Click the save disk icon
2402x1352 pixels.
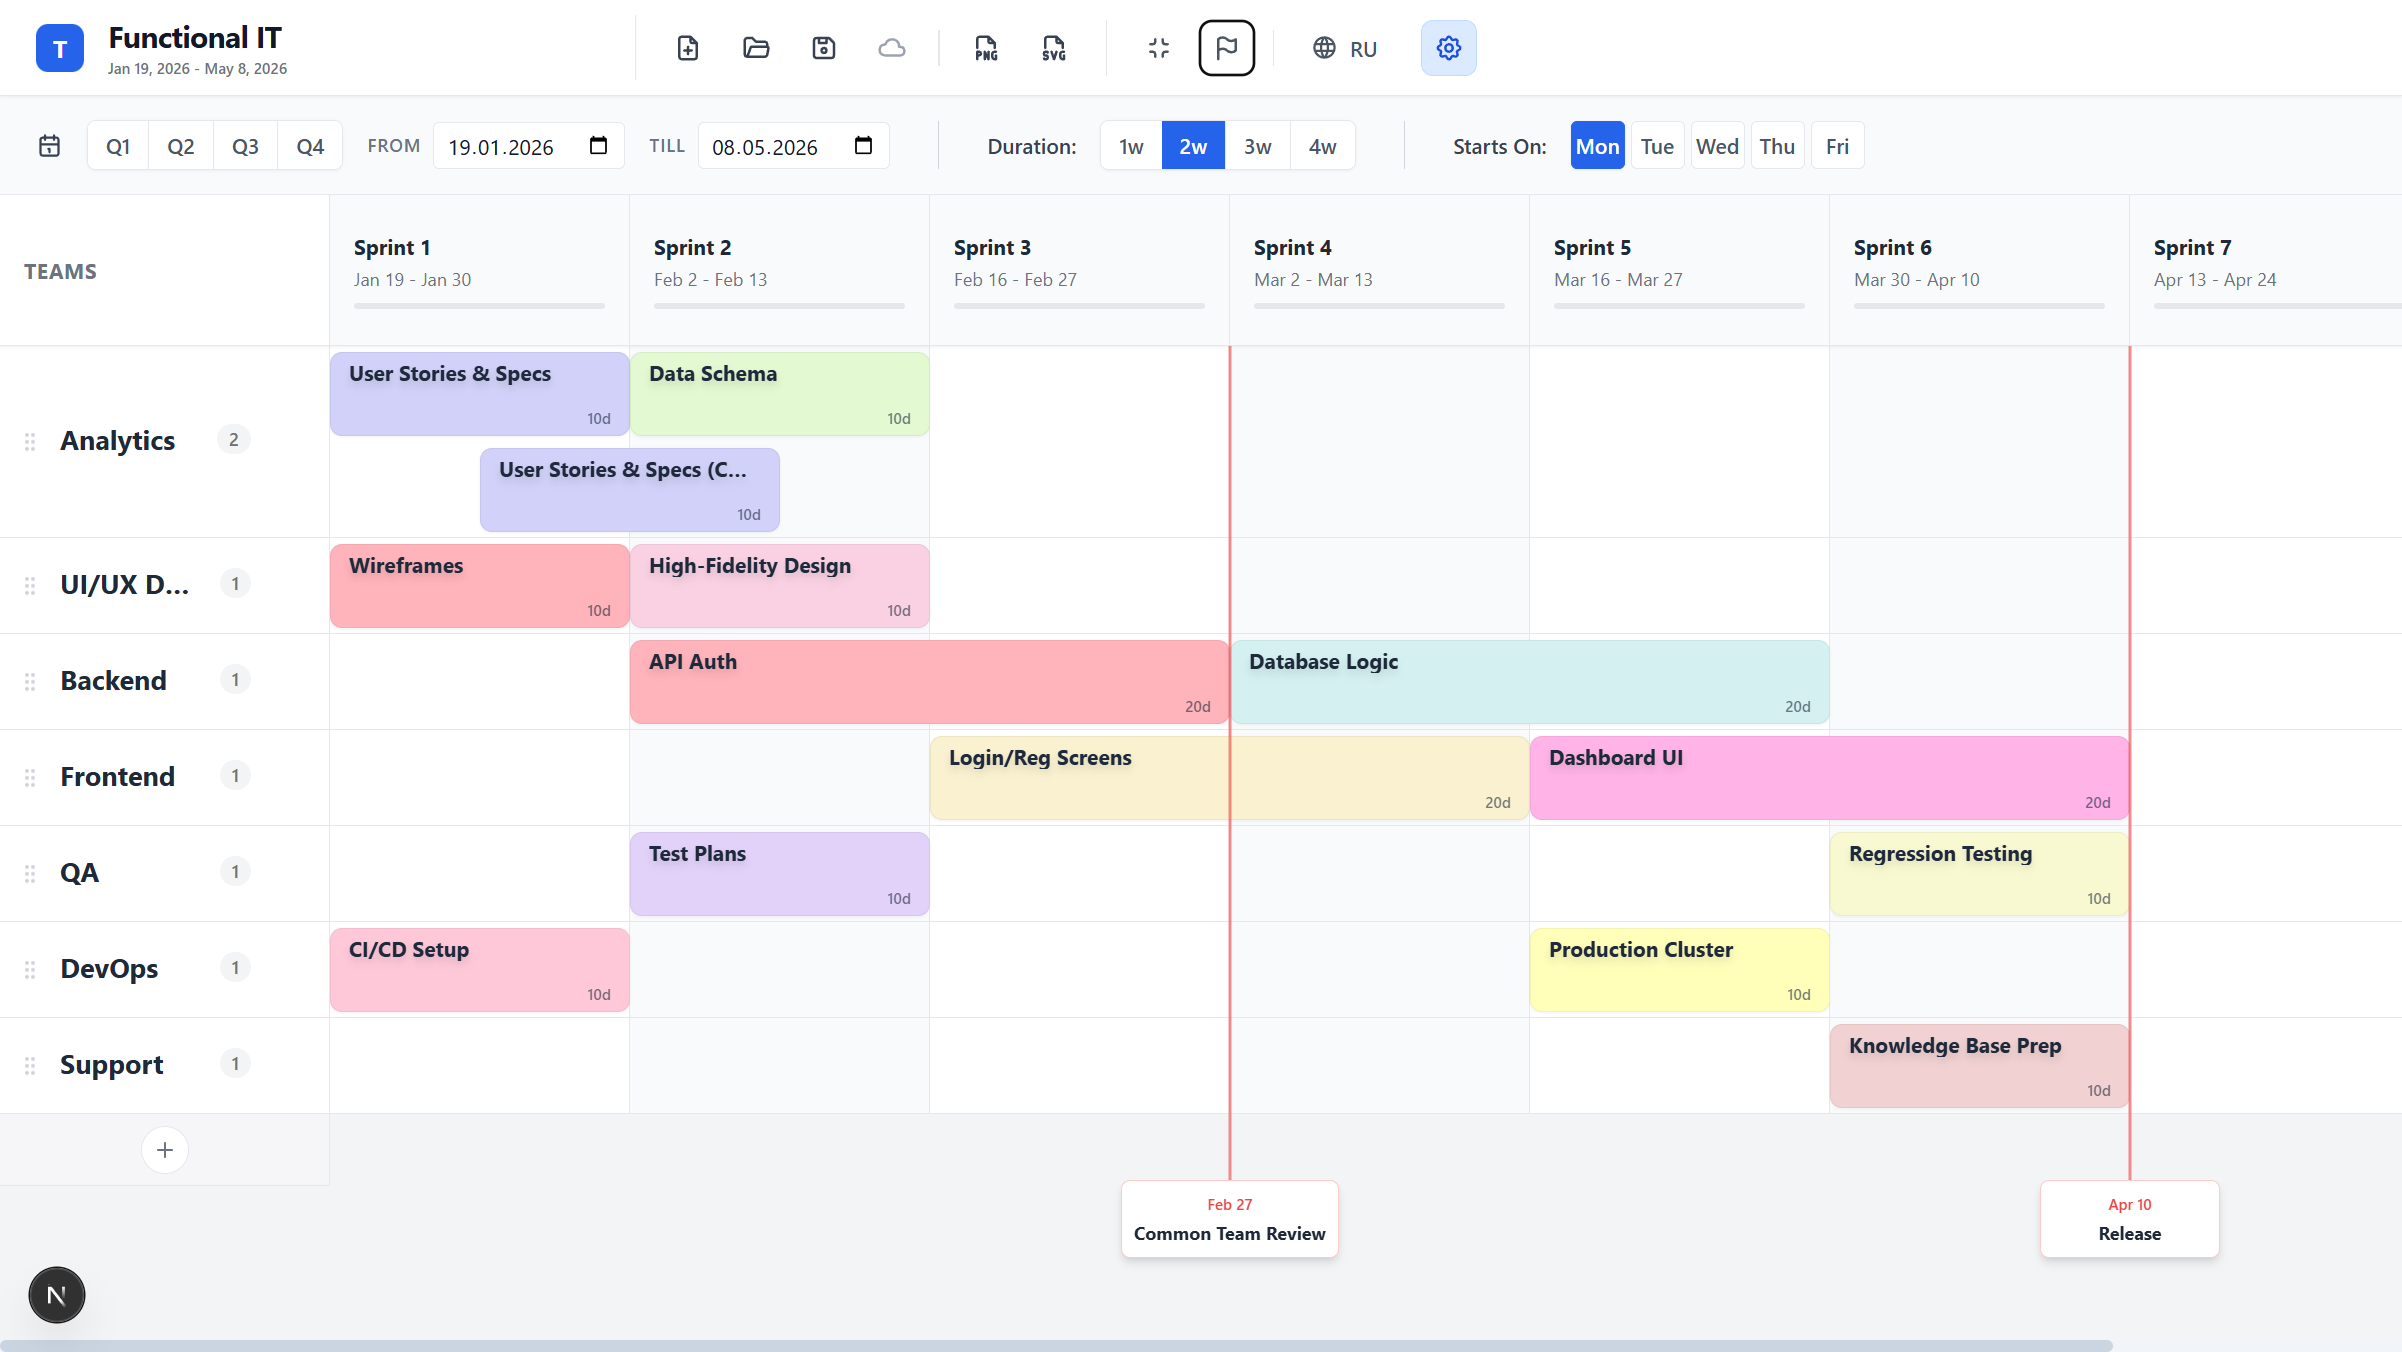(x=824, y=48)
